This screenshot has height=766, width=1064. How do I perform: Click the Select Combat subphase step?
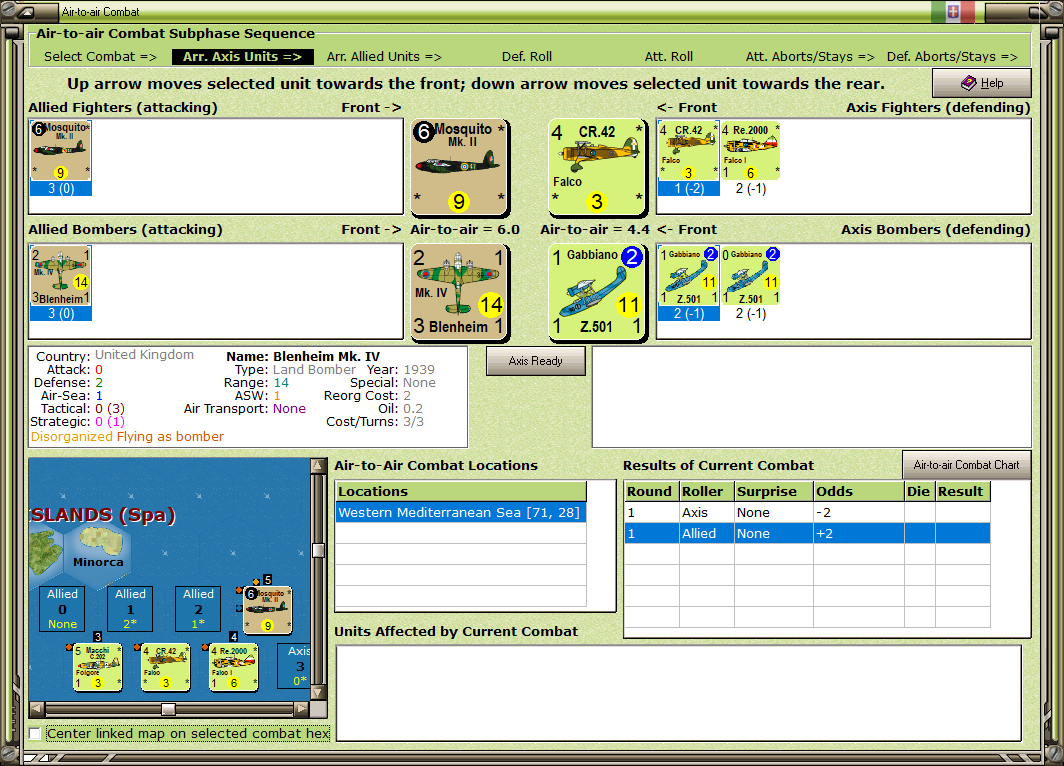[x=100, y=57]
